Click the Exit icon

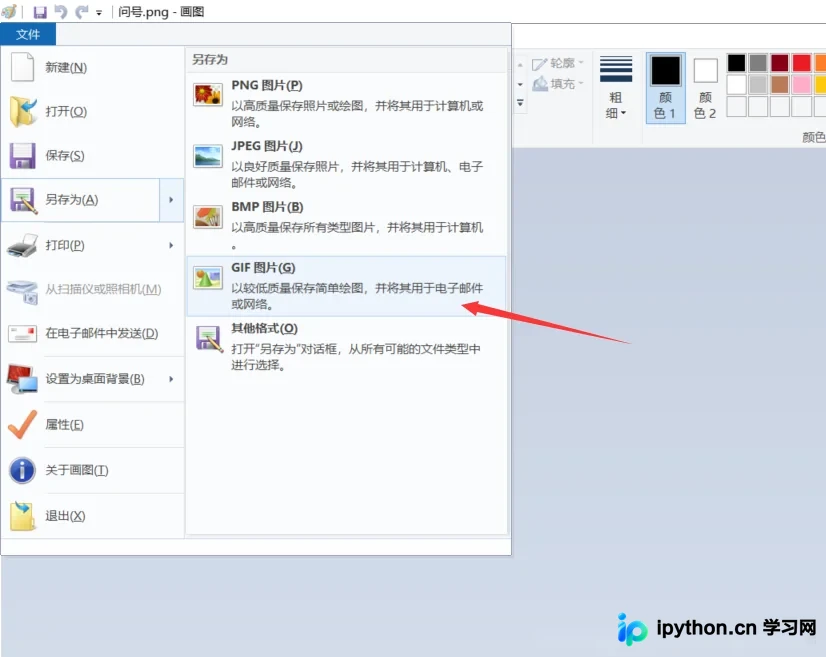coord(23,516)
